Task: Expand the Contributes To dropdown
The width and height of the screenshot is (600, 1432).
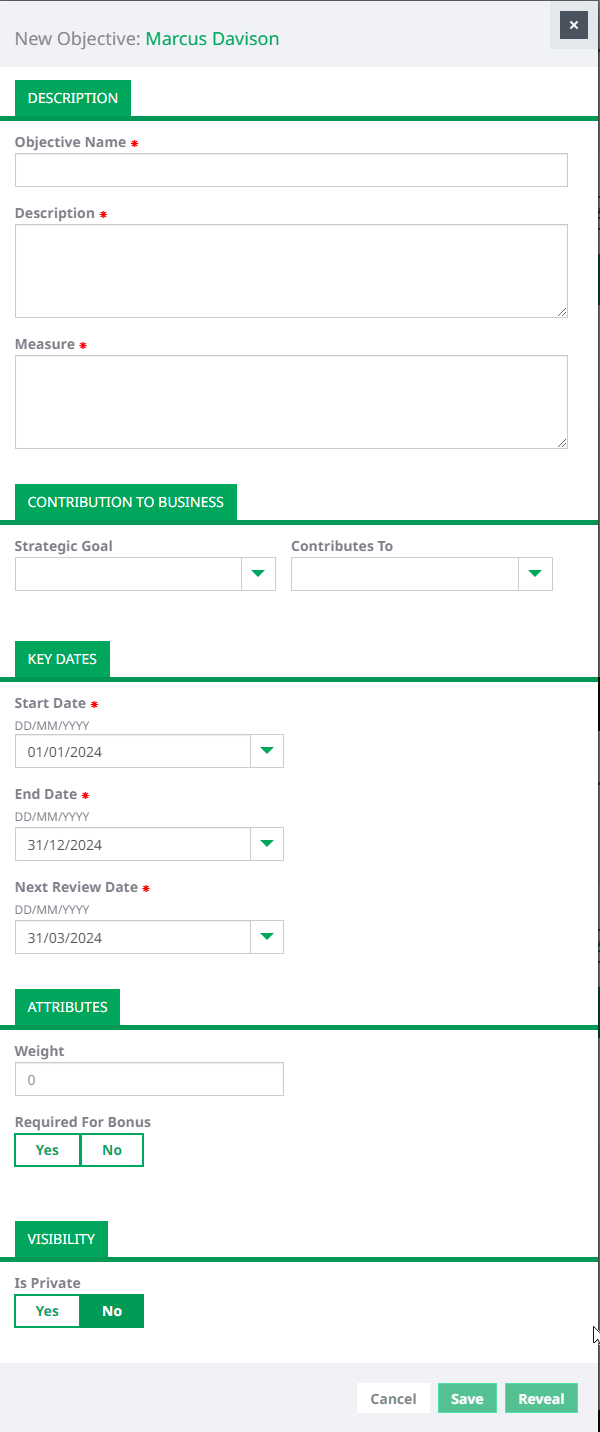Action: 535,574
